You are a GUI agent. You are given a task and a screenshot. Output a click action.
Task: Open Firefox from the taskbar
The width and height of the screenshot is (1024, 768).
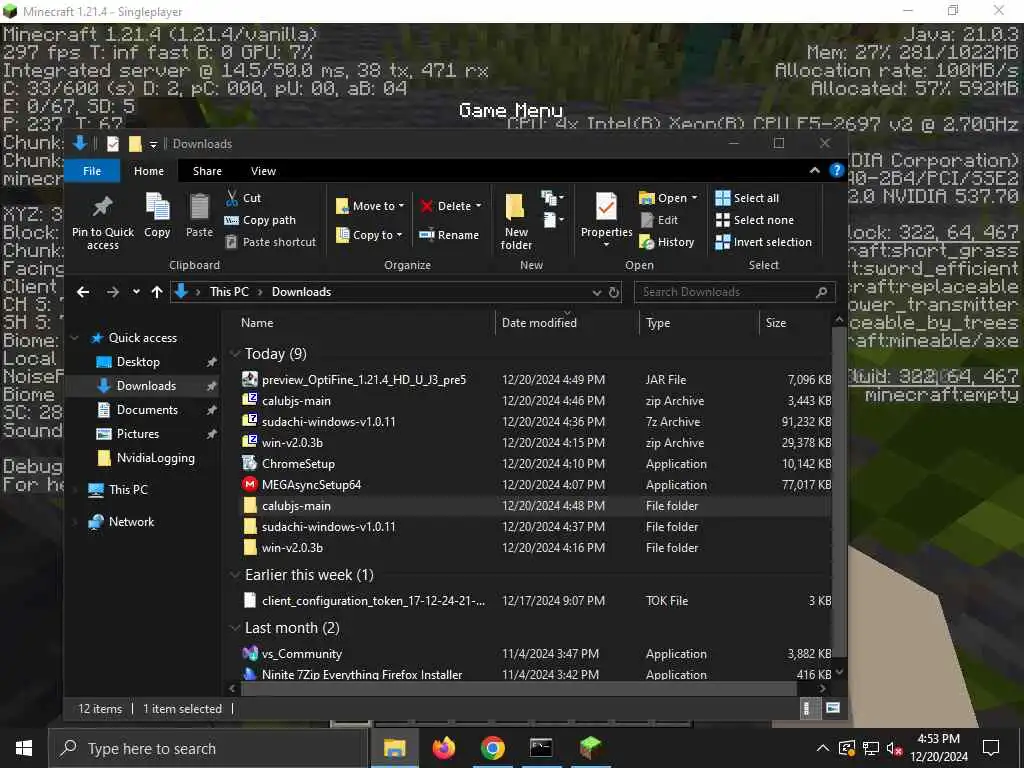click(444, 748)
